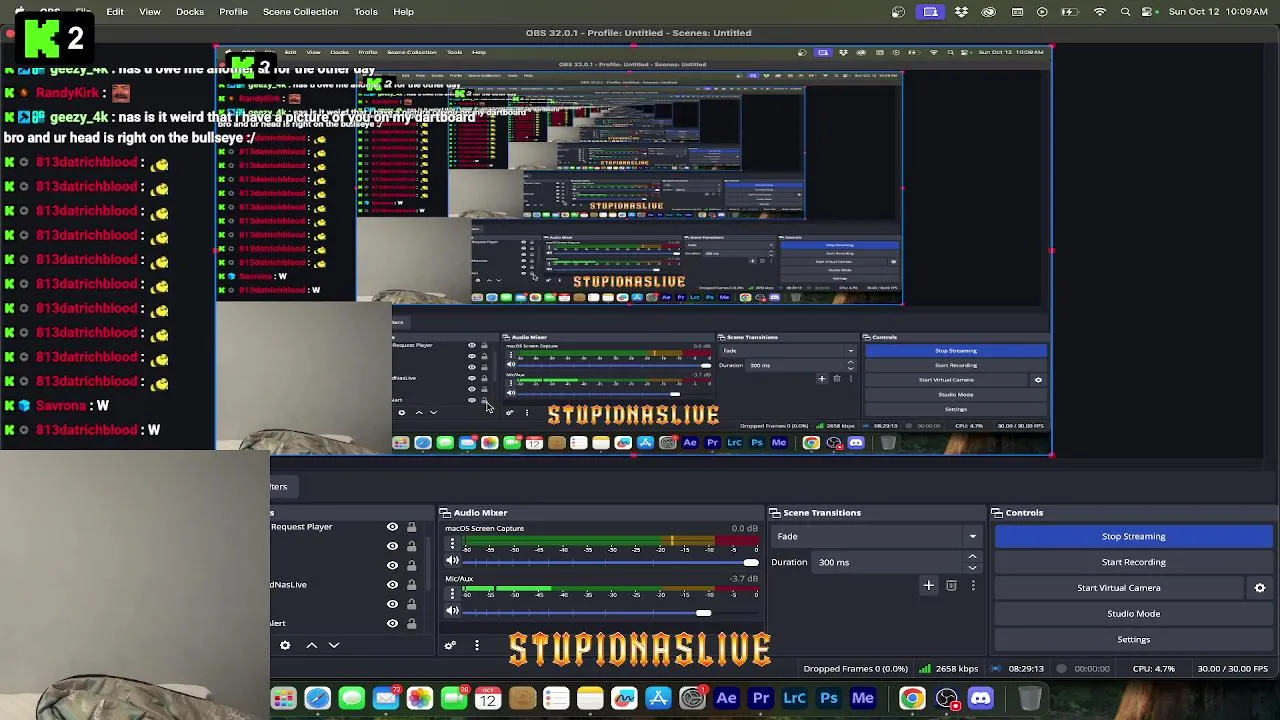The width and height of the screenshot is (1280, 720).
Task: Open Settings from Controls dock
Action: click(1133, 640)
